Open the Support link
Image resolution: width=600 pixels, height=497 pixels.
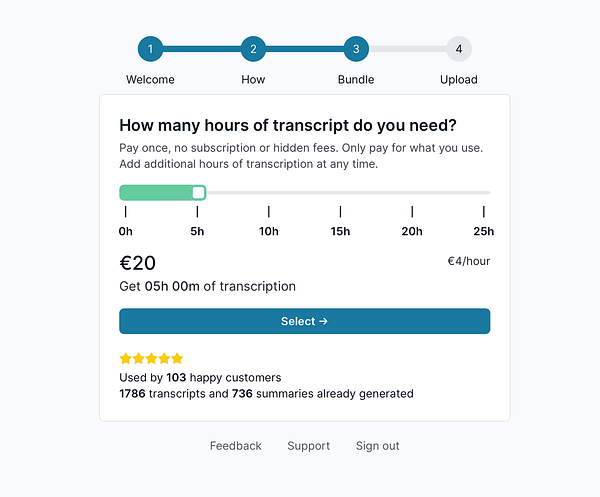tap(308, 446)
